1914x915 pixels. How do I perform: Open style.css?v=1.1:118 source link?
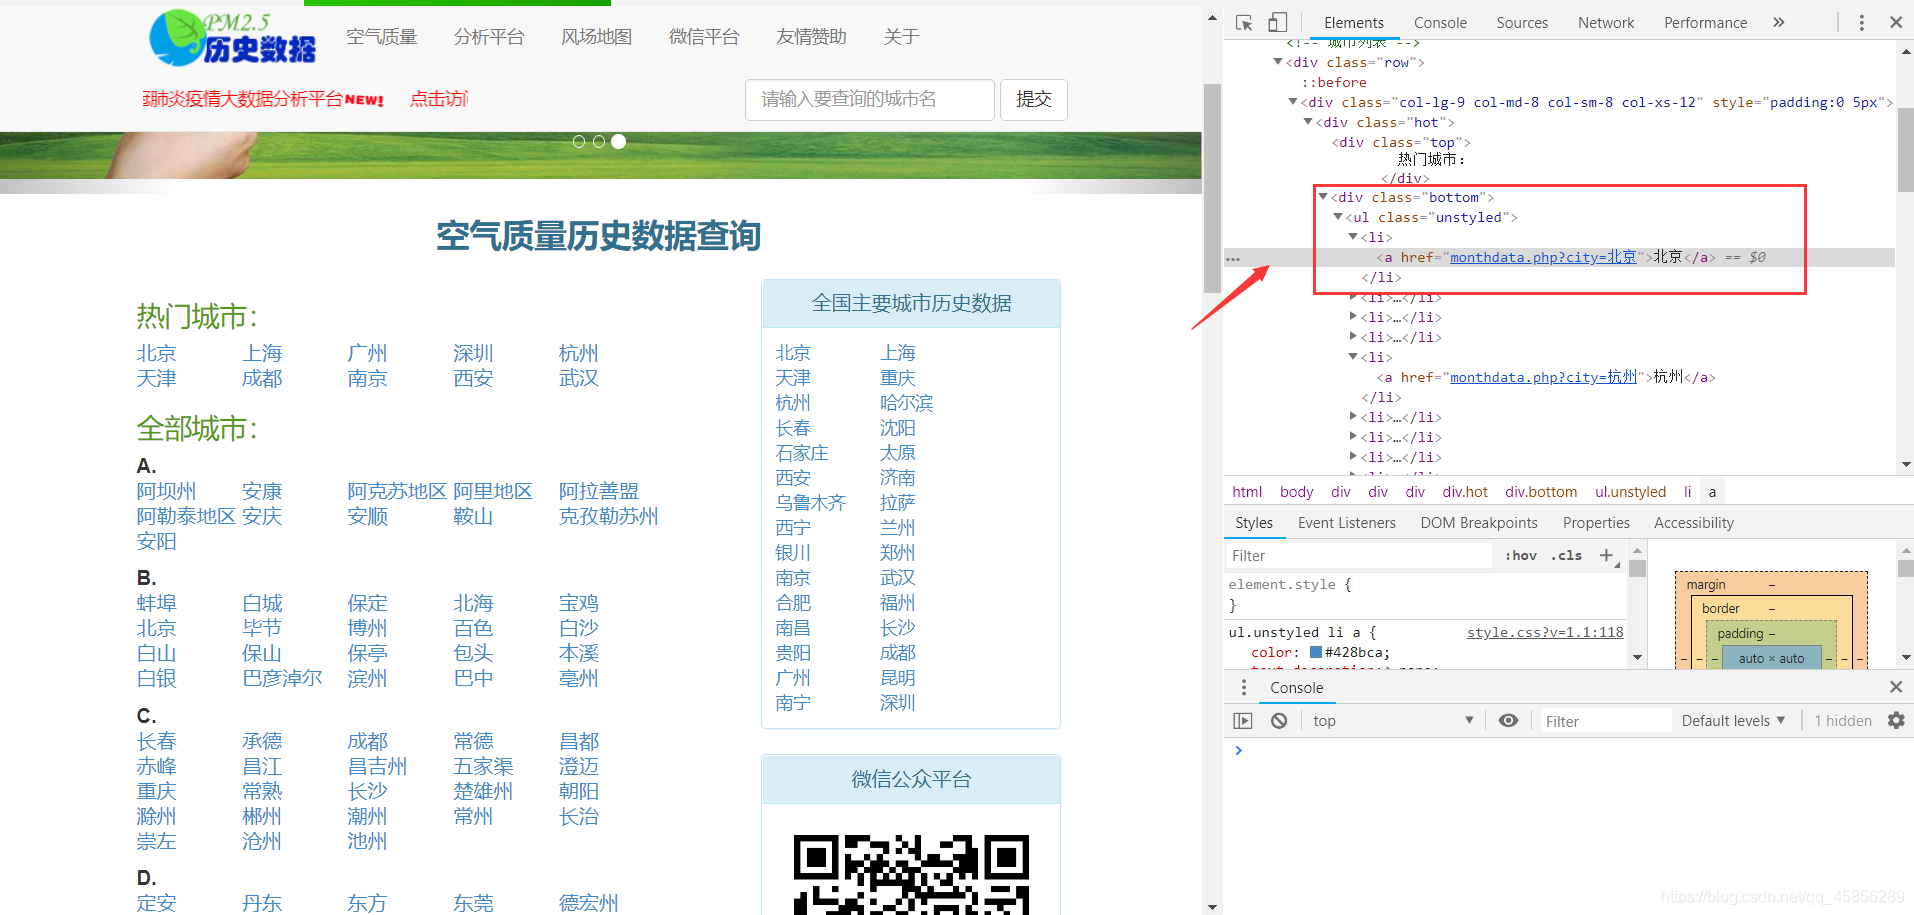coord(1545,632)
